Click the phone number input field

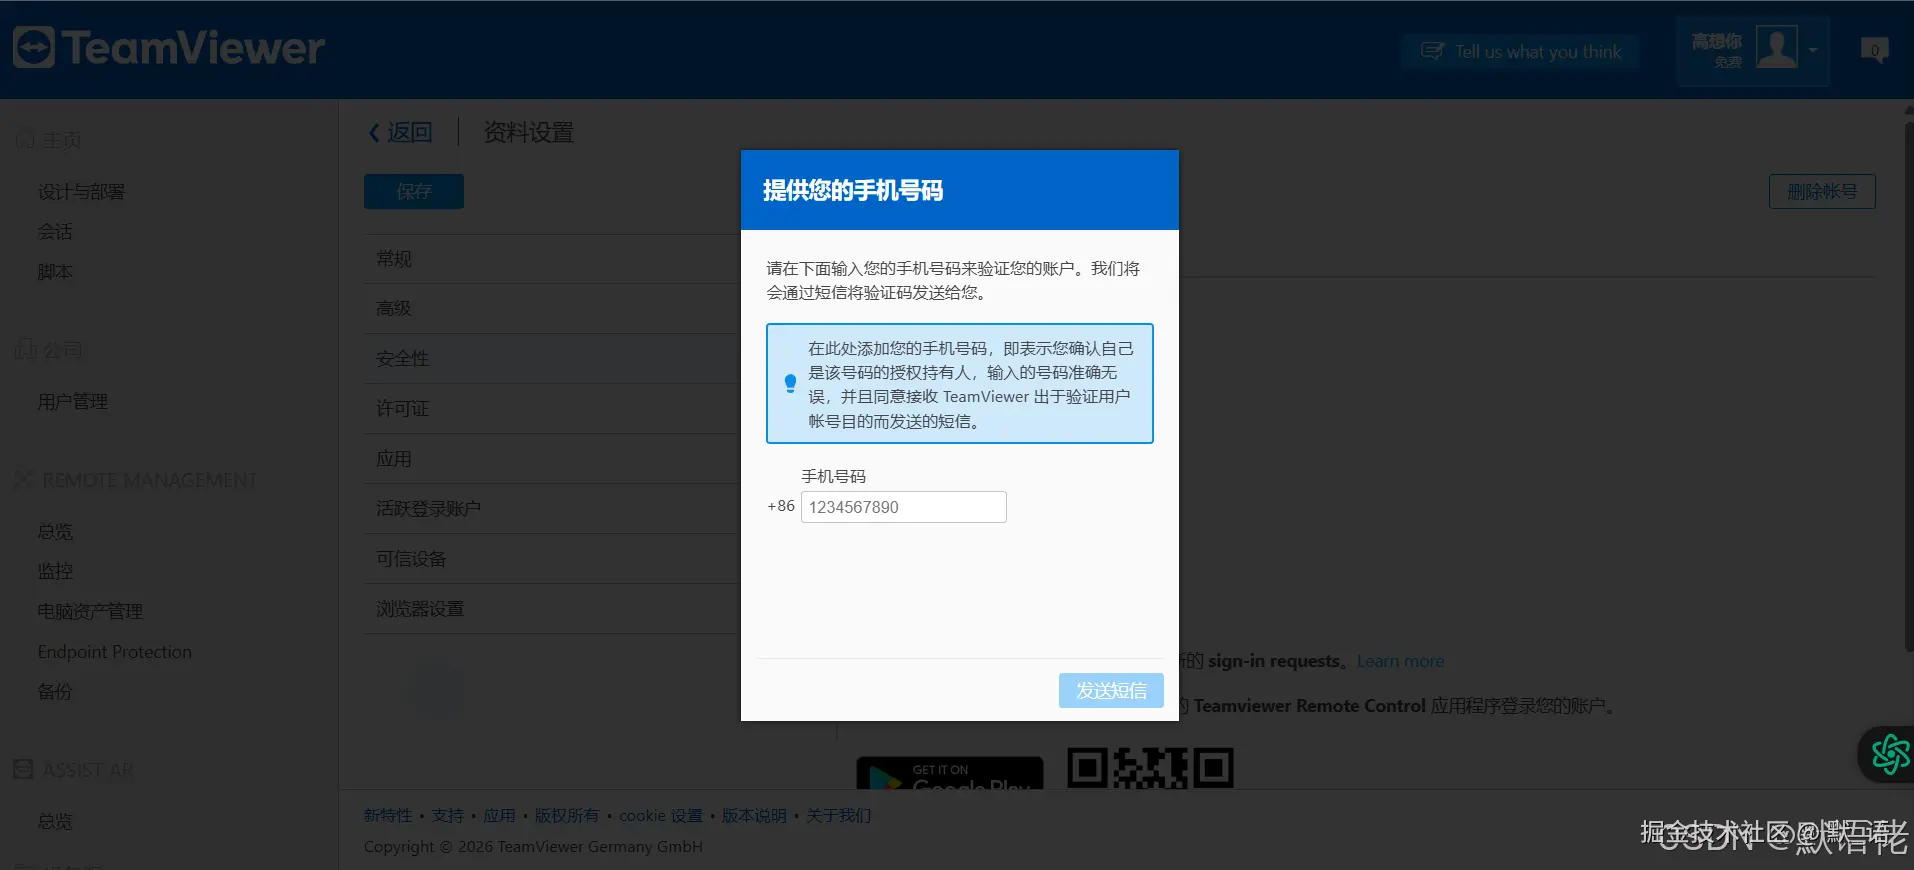tap(903, 507)
